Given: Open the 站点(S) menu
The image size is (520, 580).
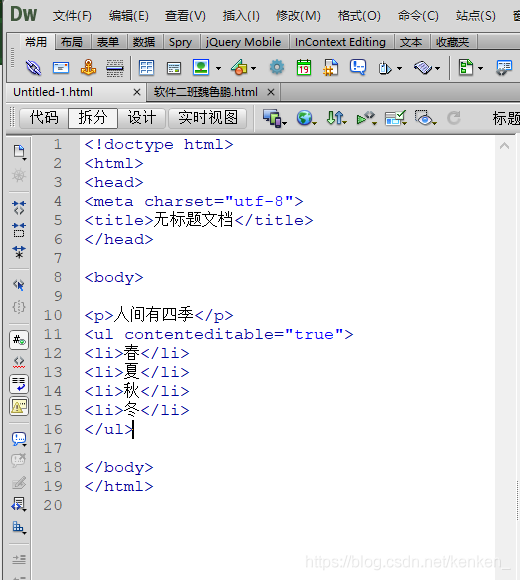Looking at the screenshot, I should click(x=476, y=16).
